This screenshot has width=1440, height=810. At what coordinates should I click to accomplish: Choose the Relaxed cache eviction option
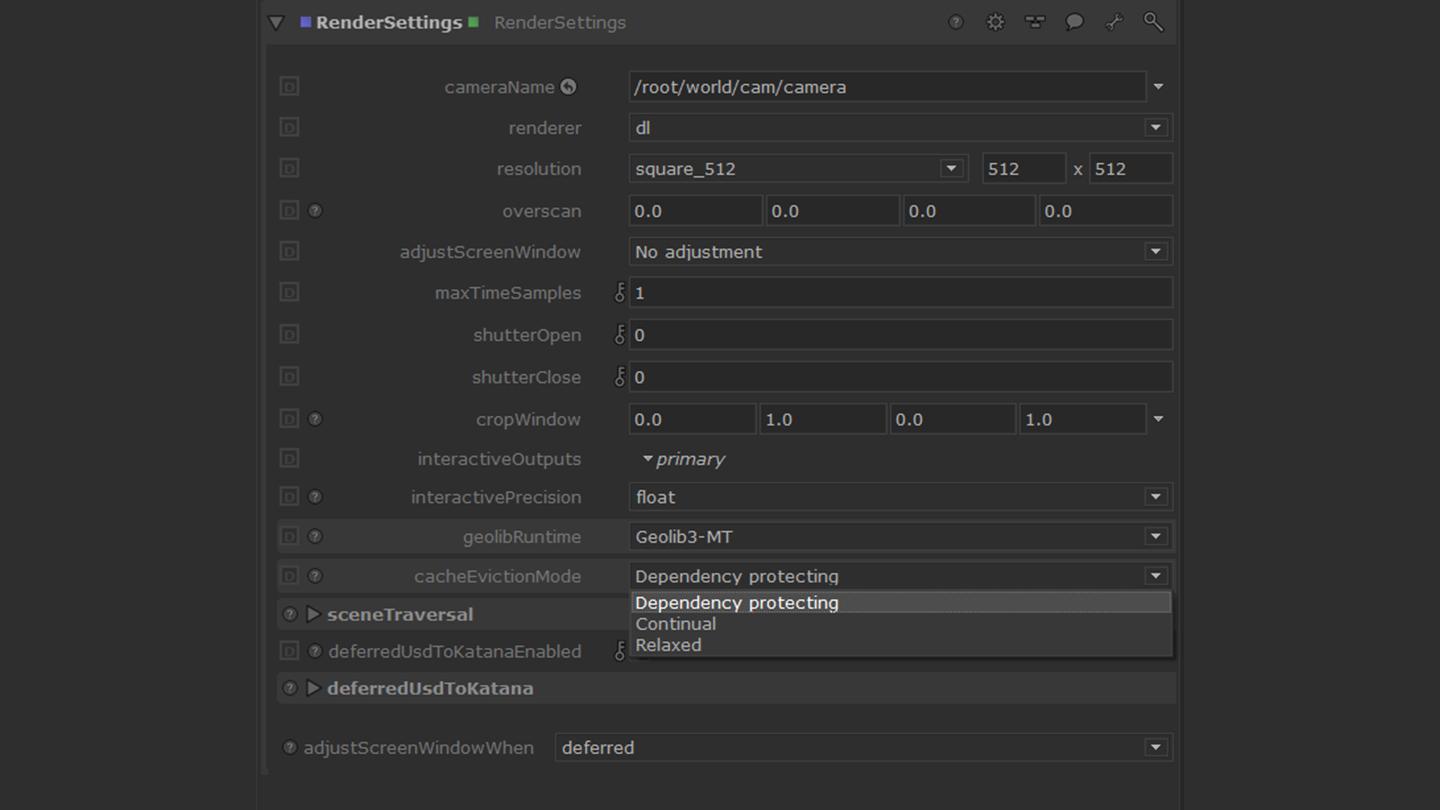point(668,645)
